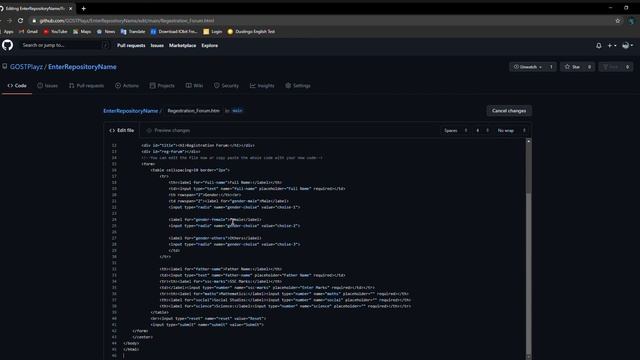Star the repository
The width and height of the screenshot is (640, 360).
point(572,67)
